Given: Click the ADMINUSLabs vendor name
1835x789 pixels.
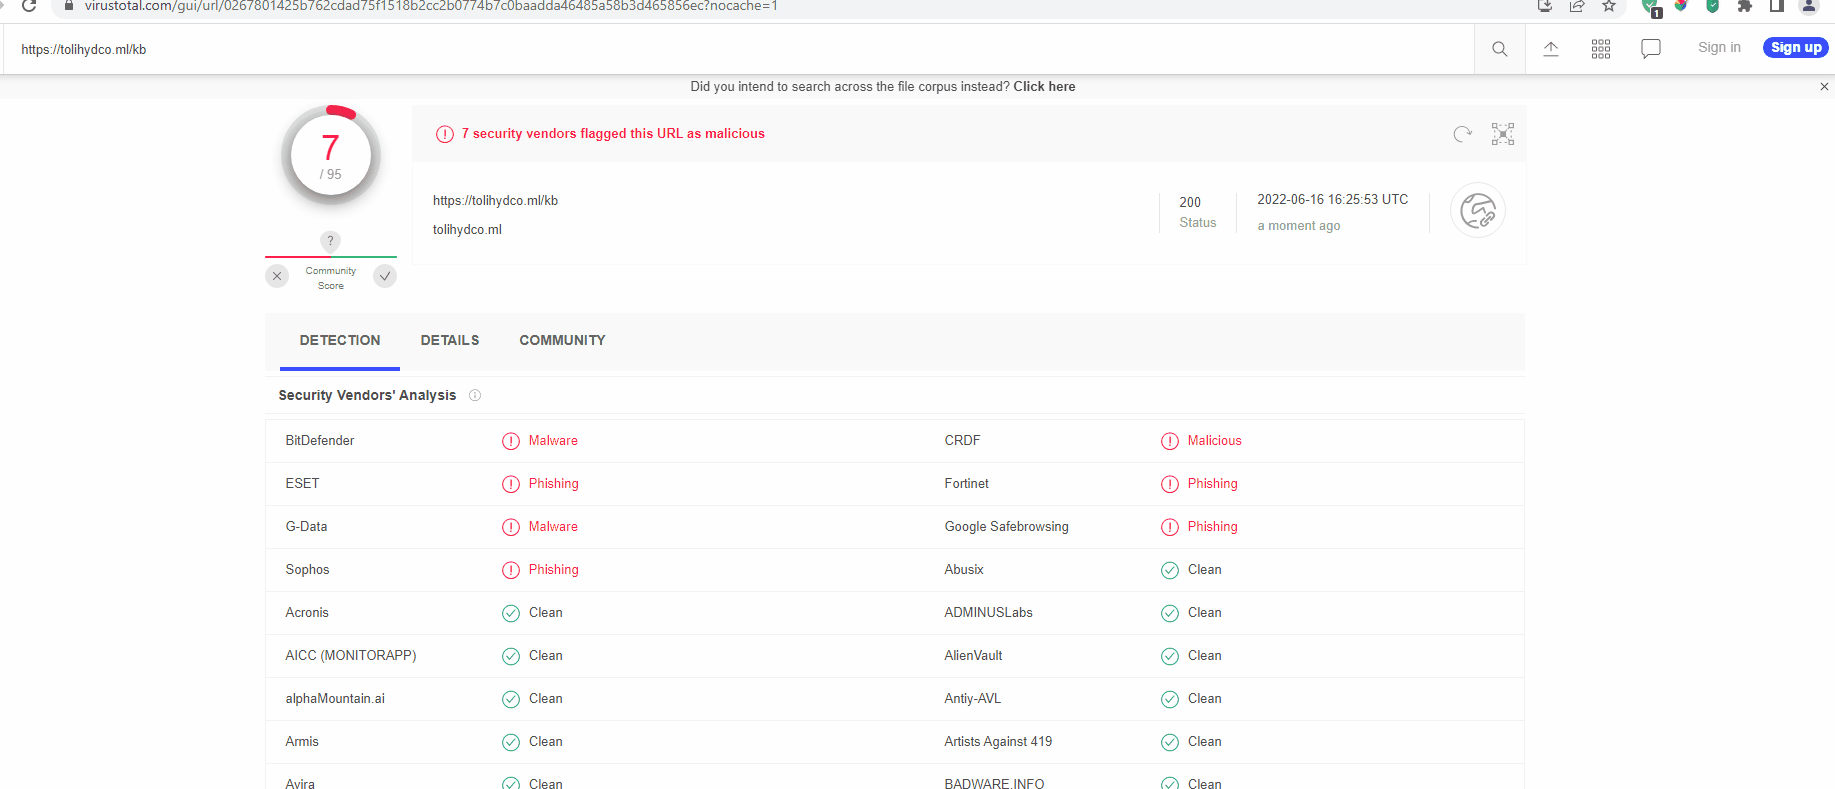Looking at the screenshot, I should [988, 613].
